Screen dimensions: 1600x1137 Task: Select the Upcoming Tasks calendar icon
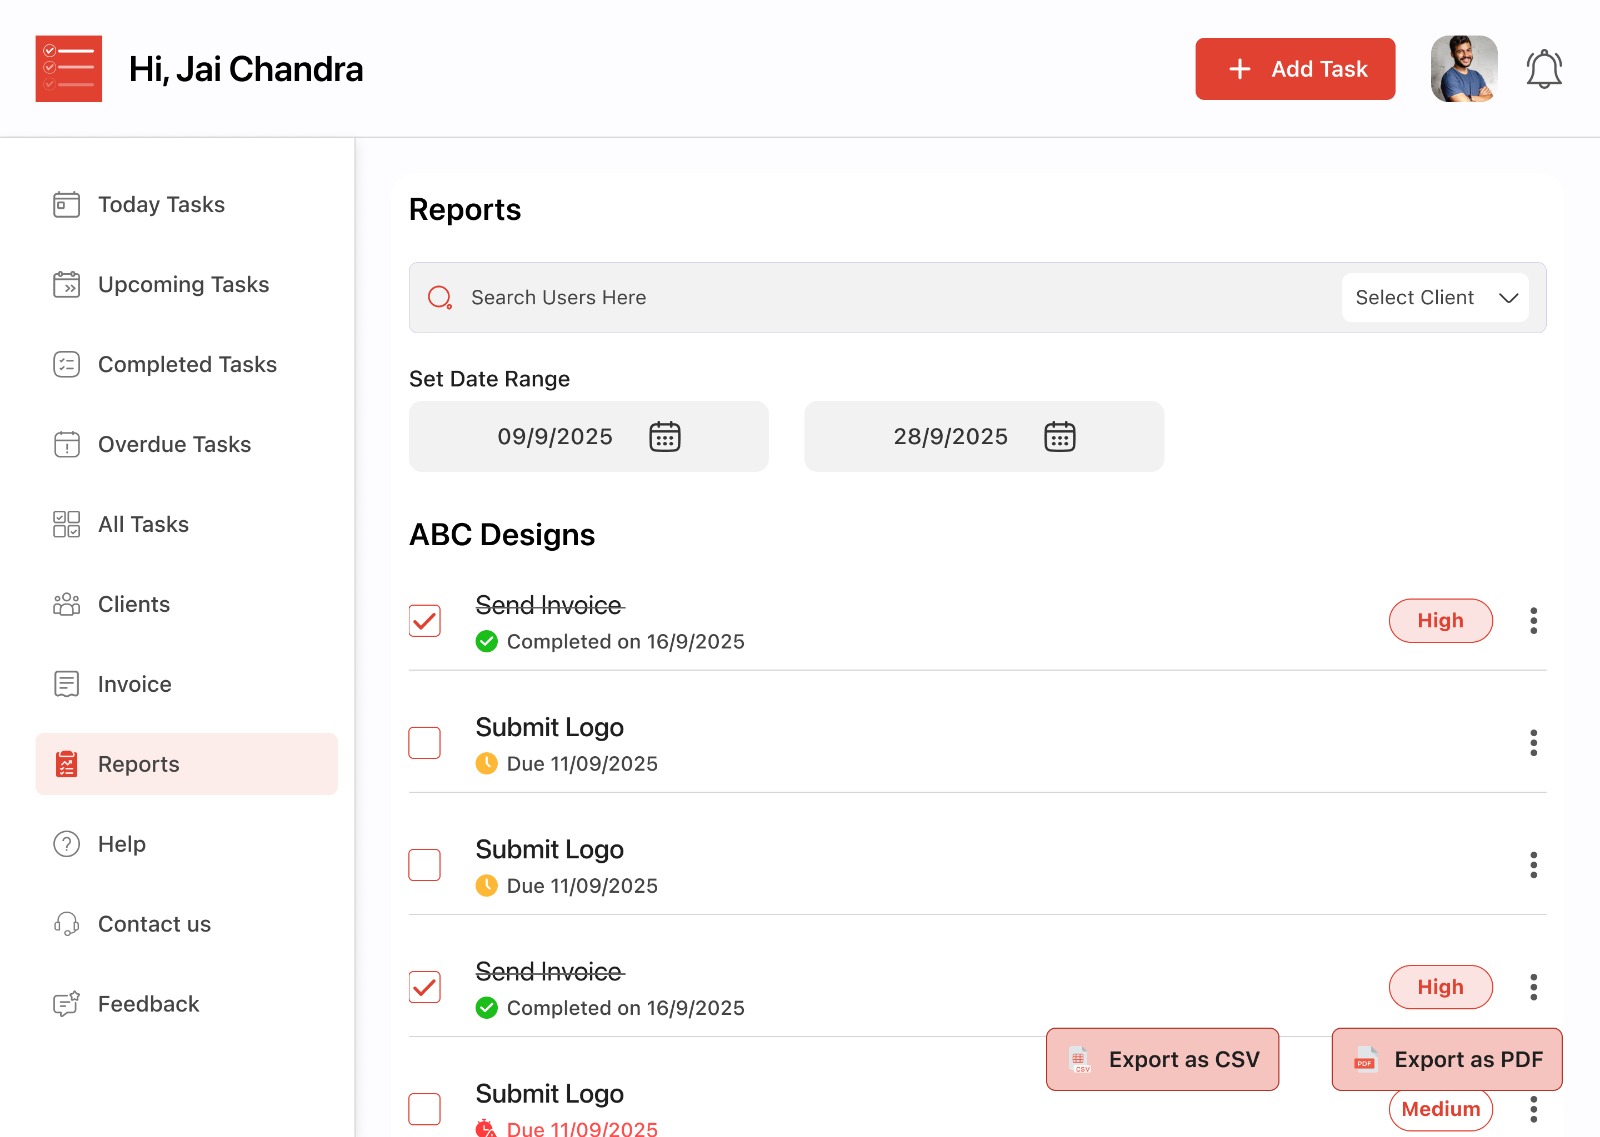click(x=65, y=284)
